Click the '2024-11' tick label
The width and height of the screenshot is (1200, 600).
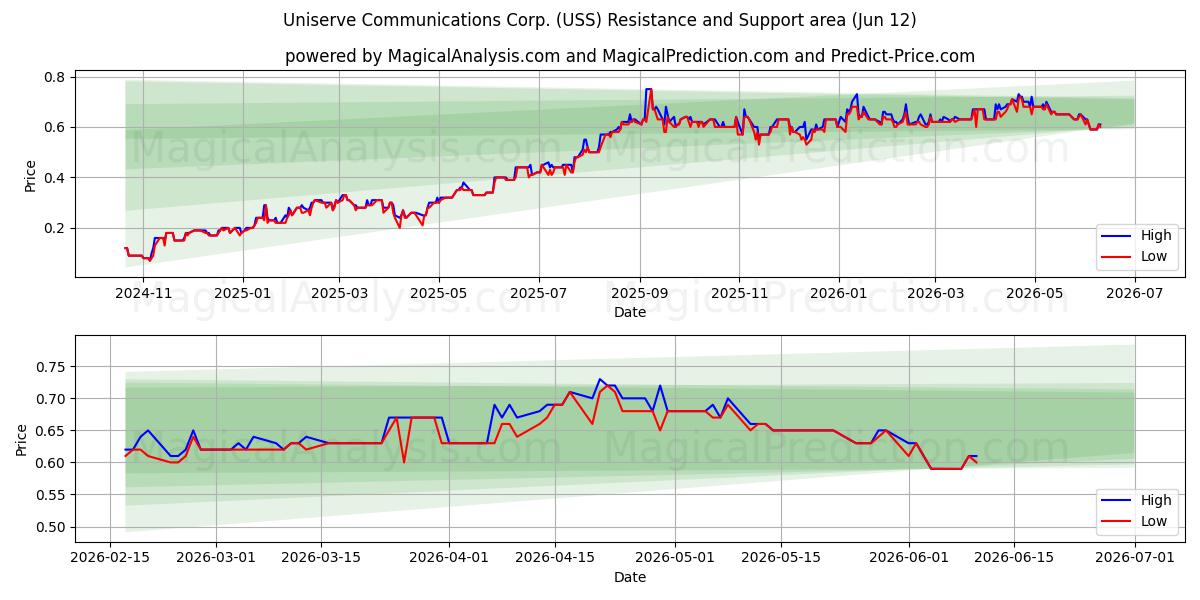[144, 293]
